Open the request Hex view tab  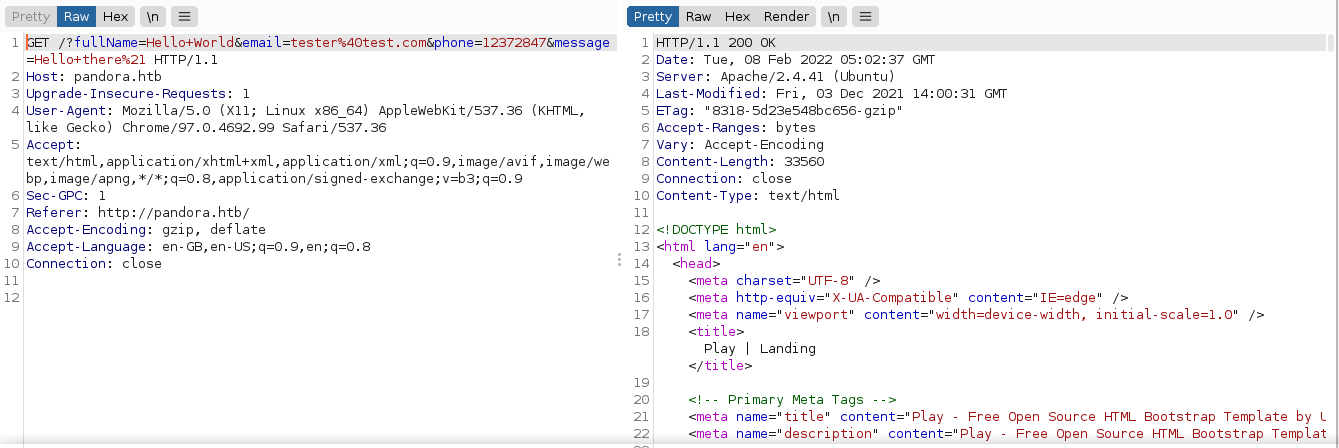(115, 17)
